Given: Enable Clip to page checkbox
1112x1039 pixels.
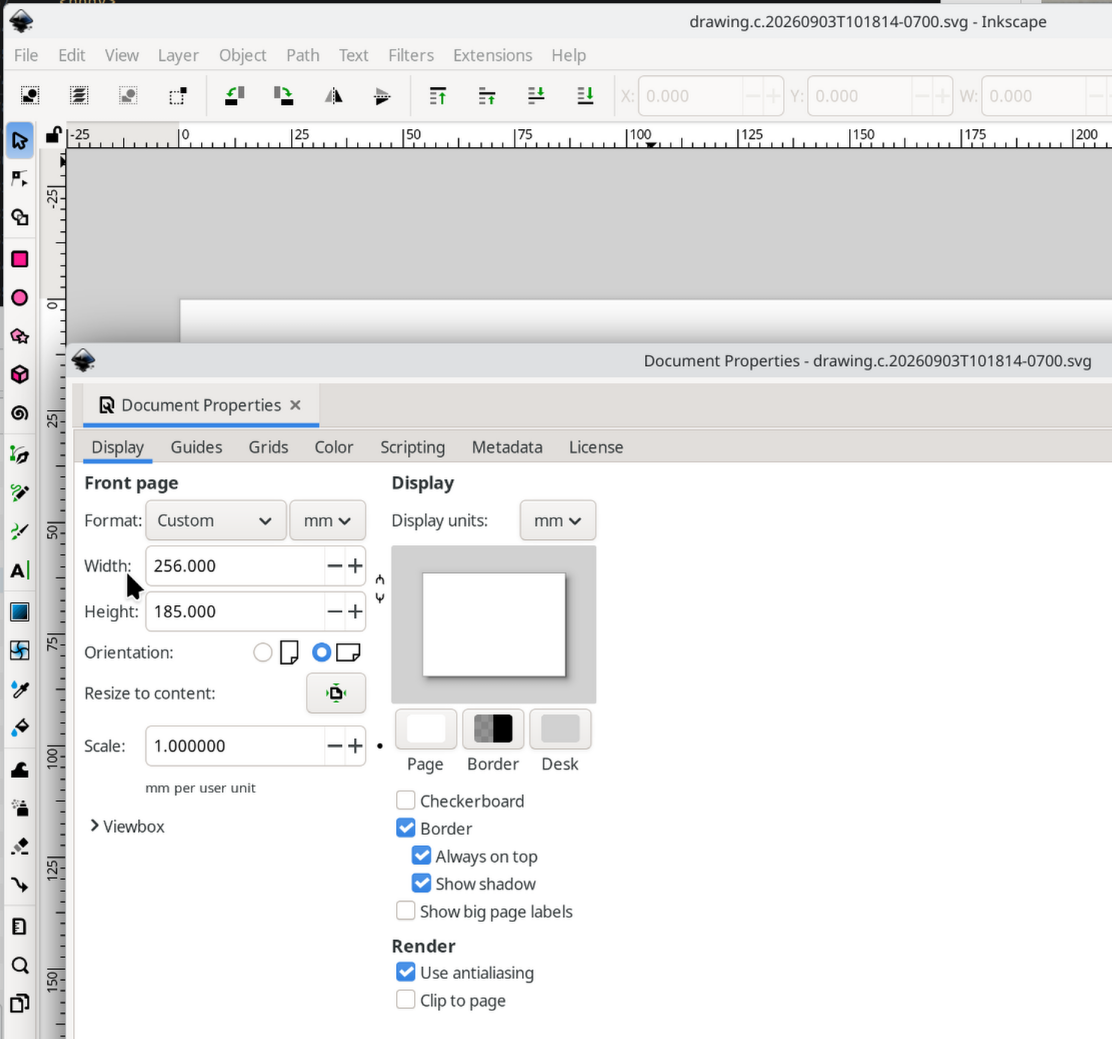Looking at the screenshot, I should coord(406,999).
